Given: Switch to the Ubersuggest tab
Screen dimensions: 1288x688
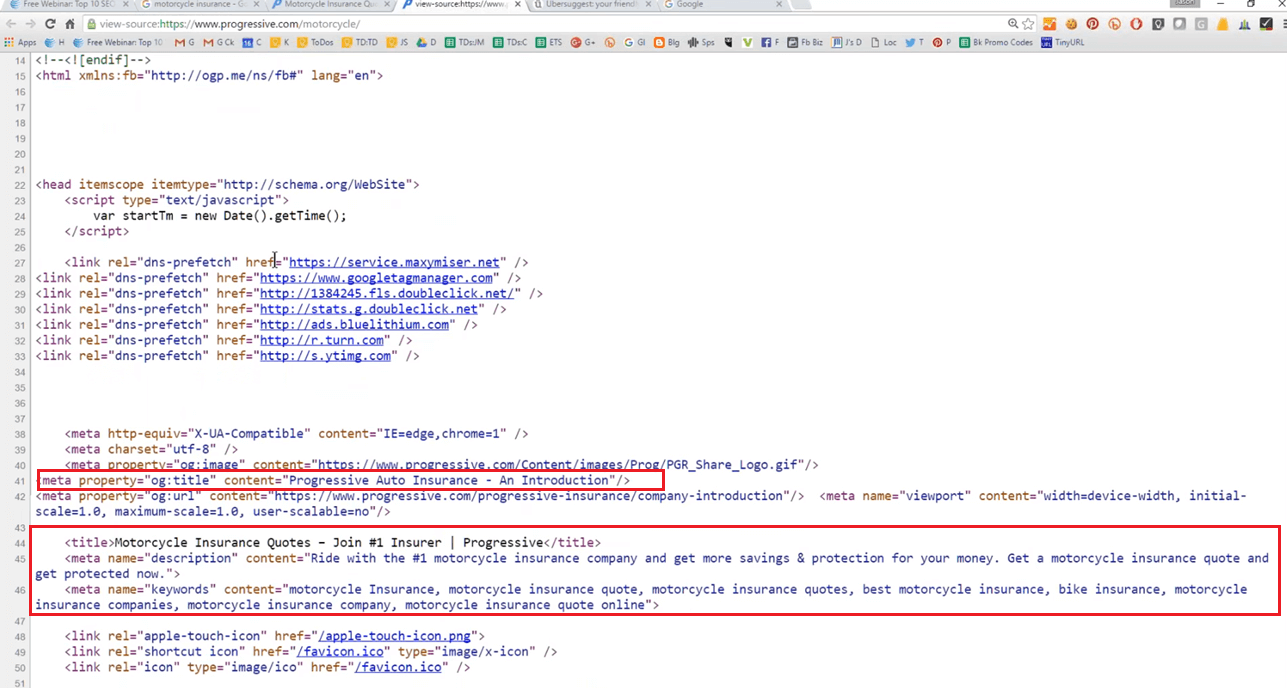Looking at the screenshot, I should [x=585, y=5].
